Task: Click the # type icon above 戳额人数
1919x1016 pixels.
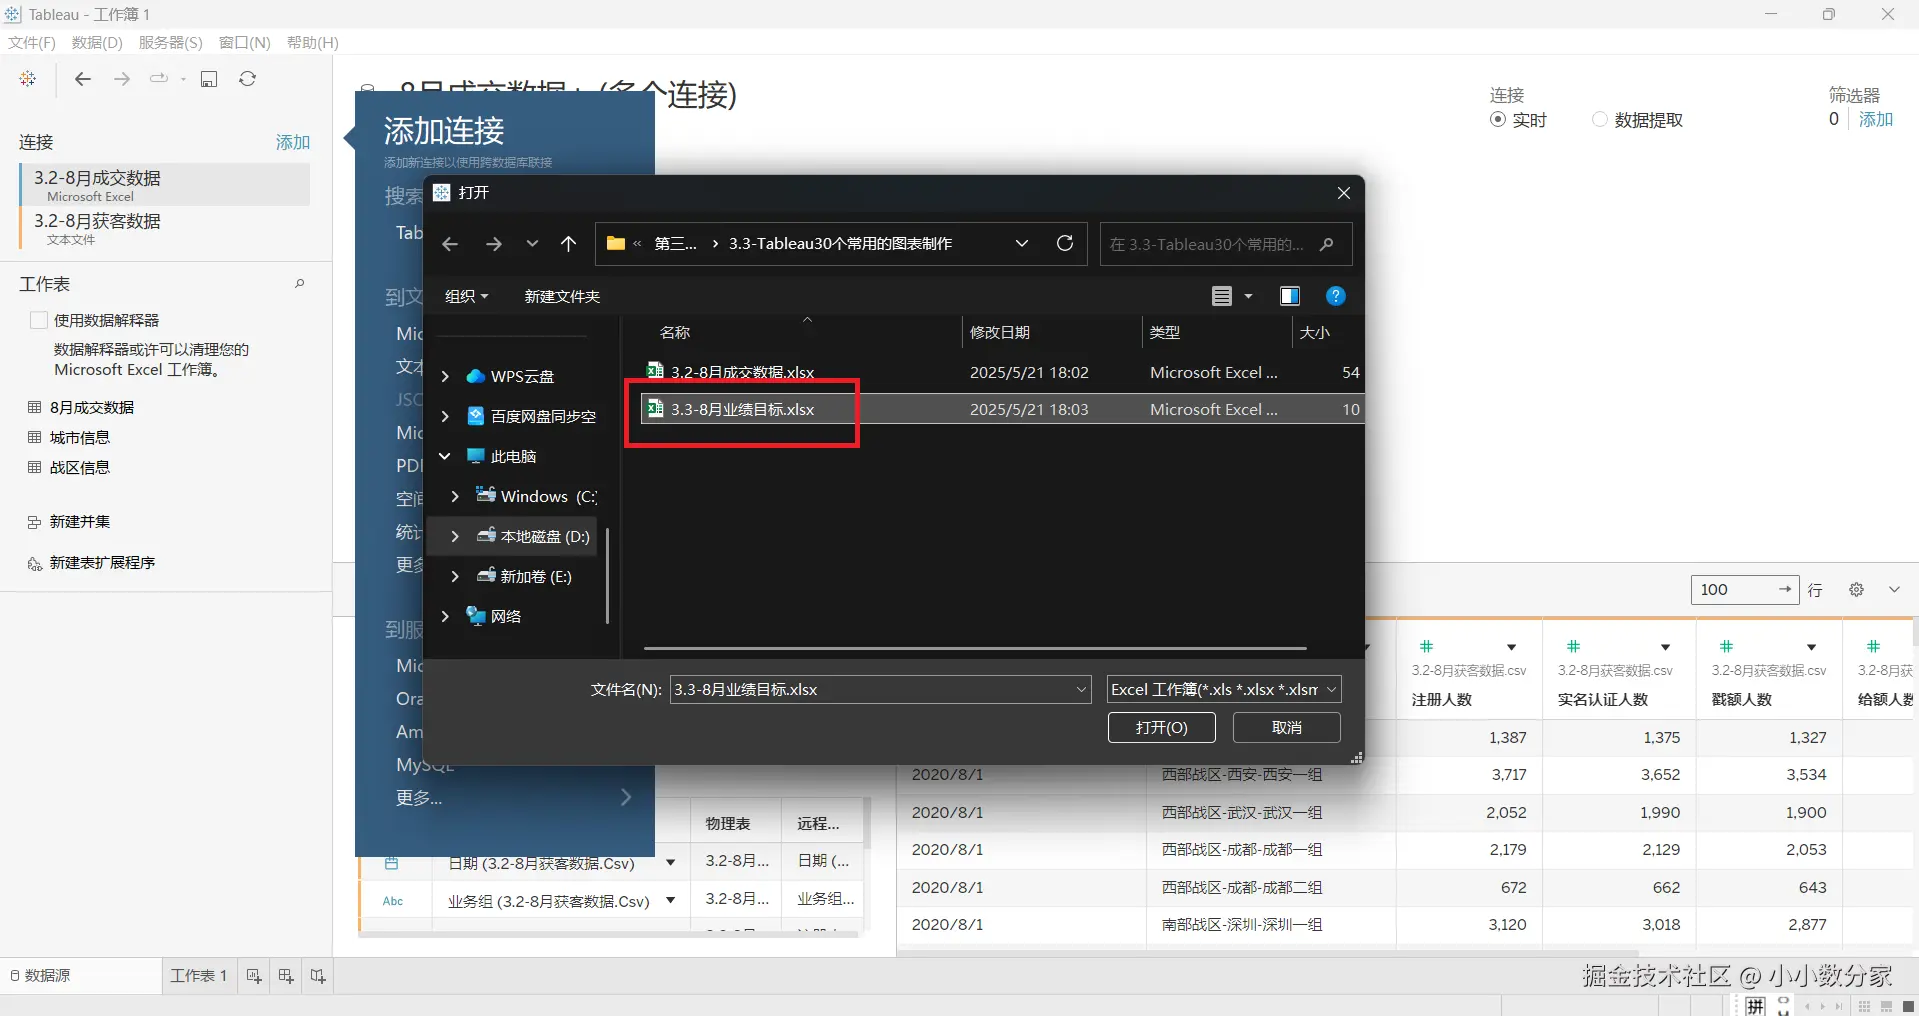Action: (1726, 647)
